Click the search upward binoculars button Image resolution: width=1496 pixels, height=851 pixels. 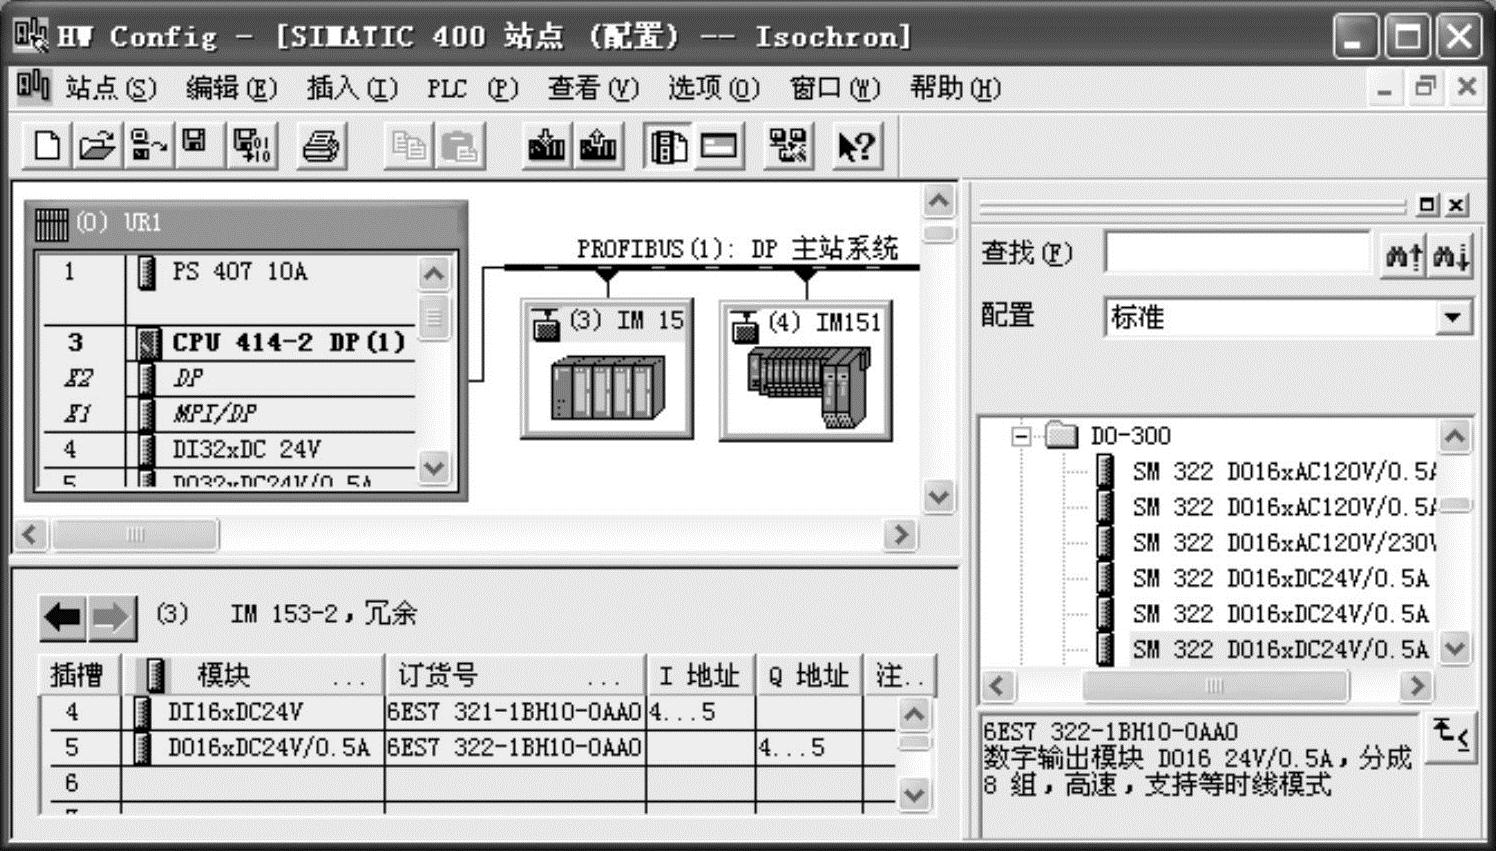1402,255
